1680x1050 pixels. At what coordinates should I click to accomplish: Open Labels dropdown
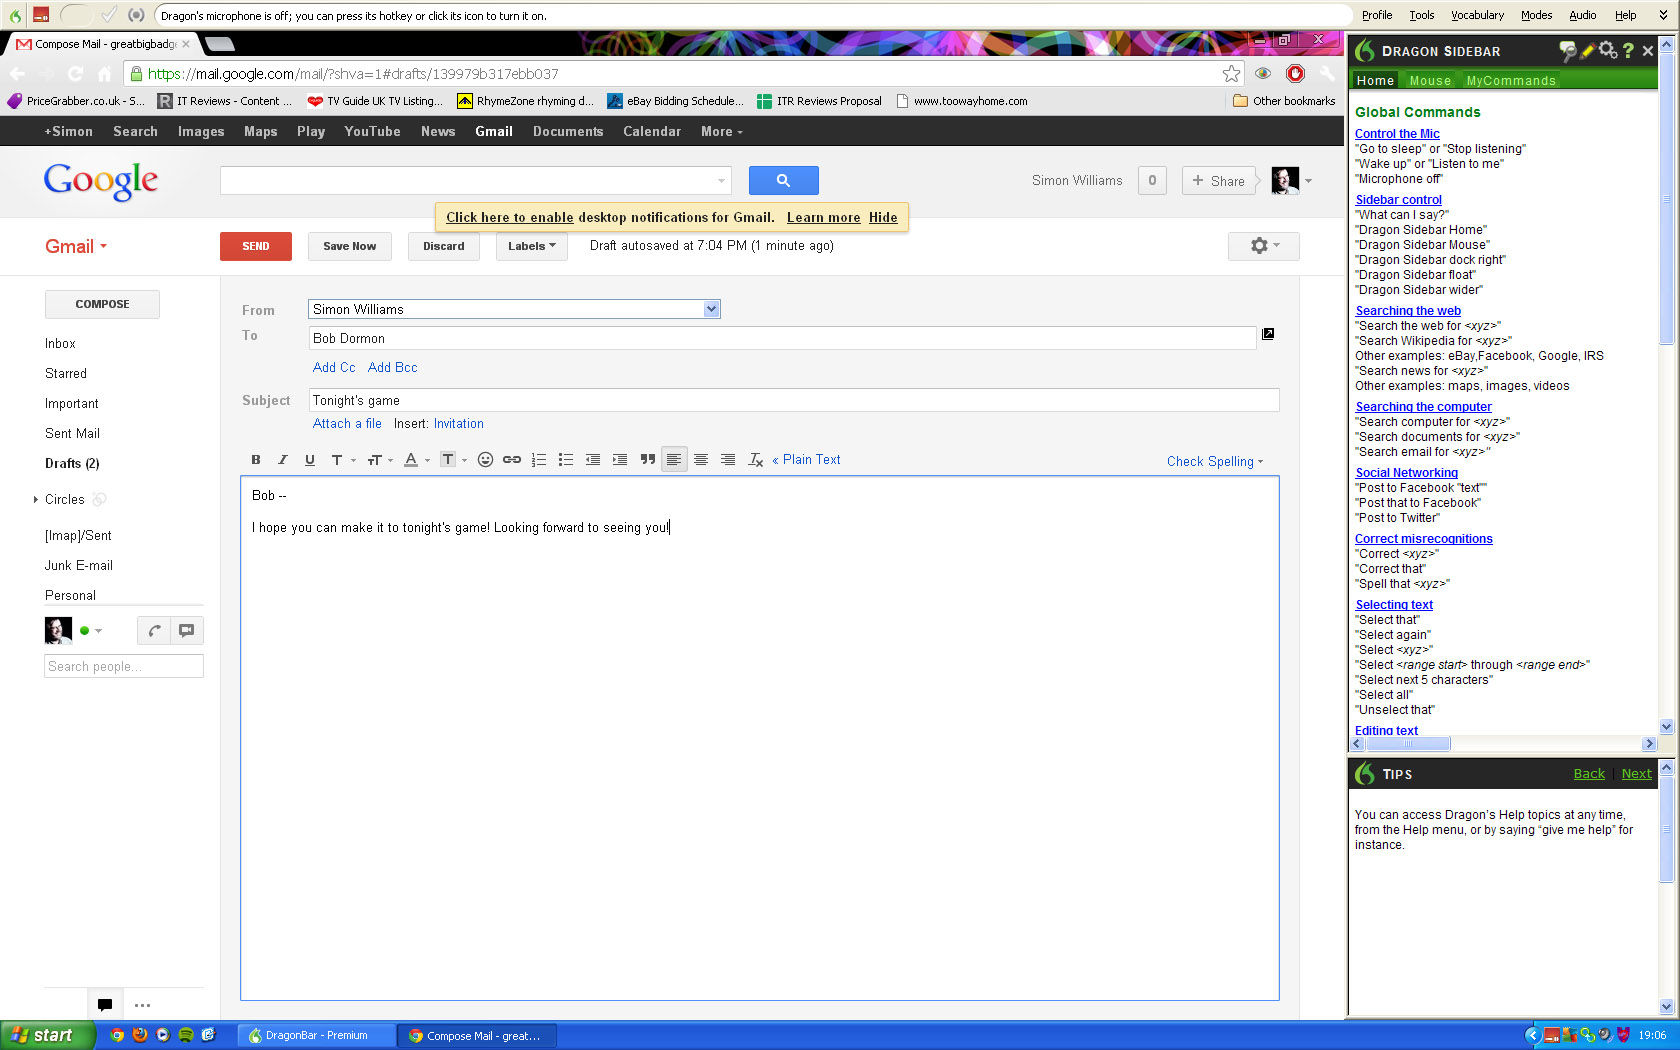[x=532, y=246]
